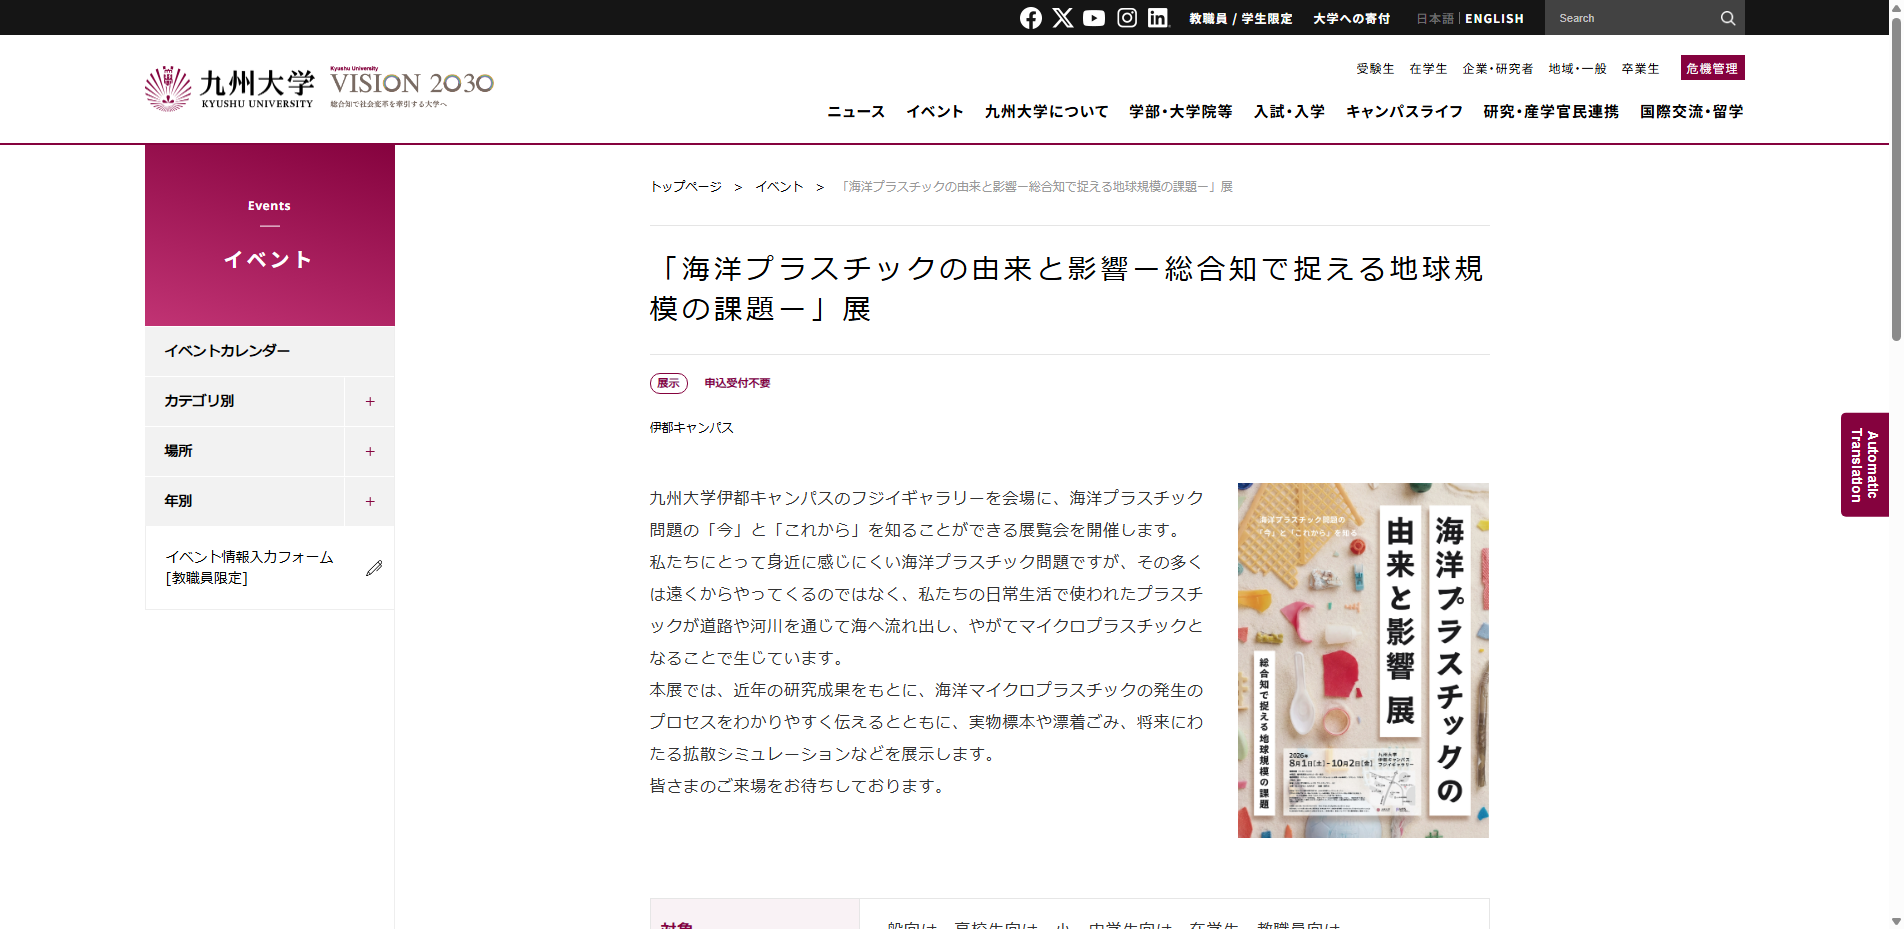This screenshot has height=929, width=1904.
Task: Open the ニュース menu
Action: 856,111
